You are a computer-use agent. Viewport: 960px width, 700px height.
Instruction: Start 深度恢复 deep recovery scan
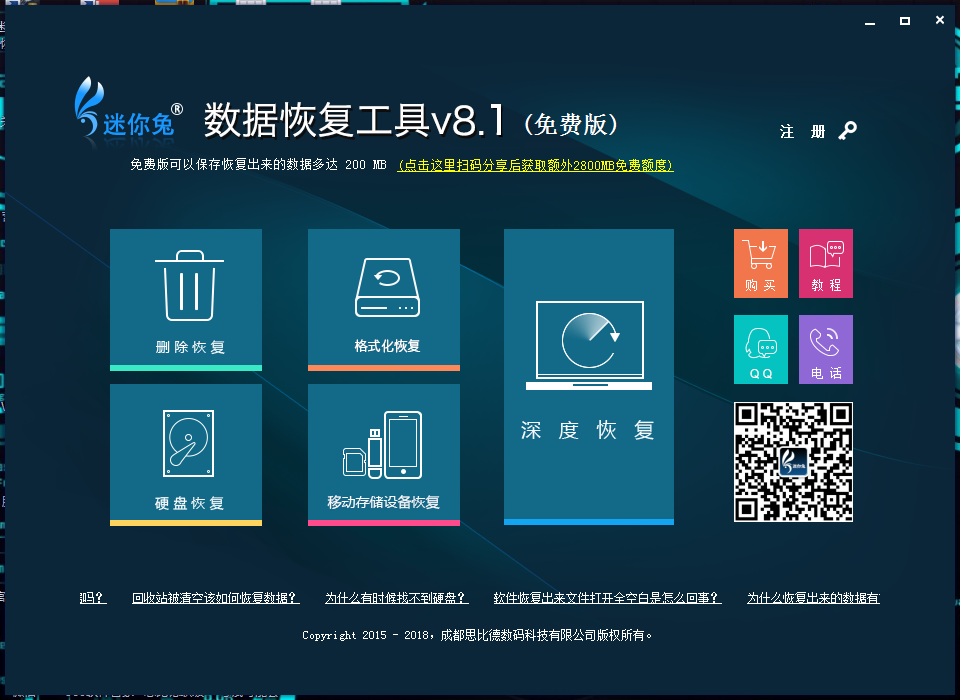pyautogui.click(x=589, y=377)
